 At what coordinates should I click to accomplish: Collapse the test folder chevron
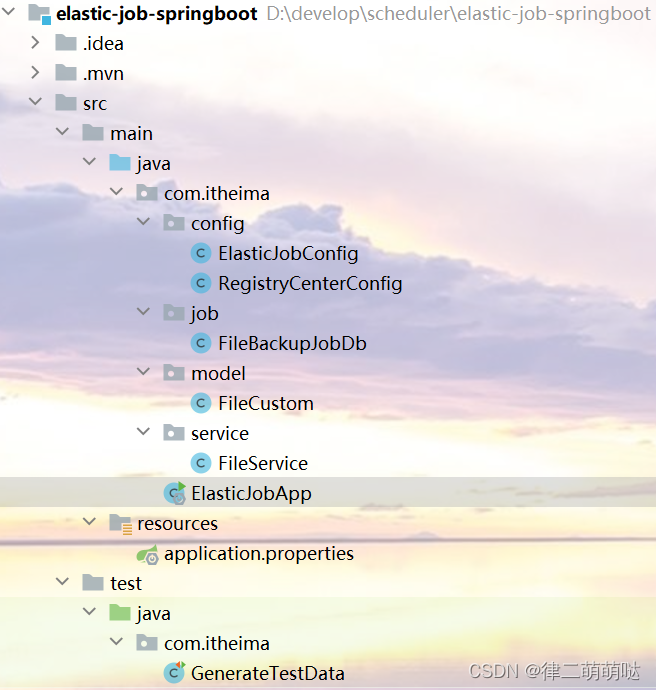[x=62, y=582]
